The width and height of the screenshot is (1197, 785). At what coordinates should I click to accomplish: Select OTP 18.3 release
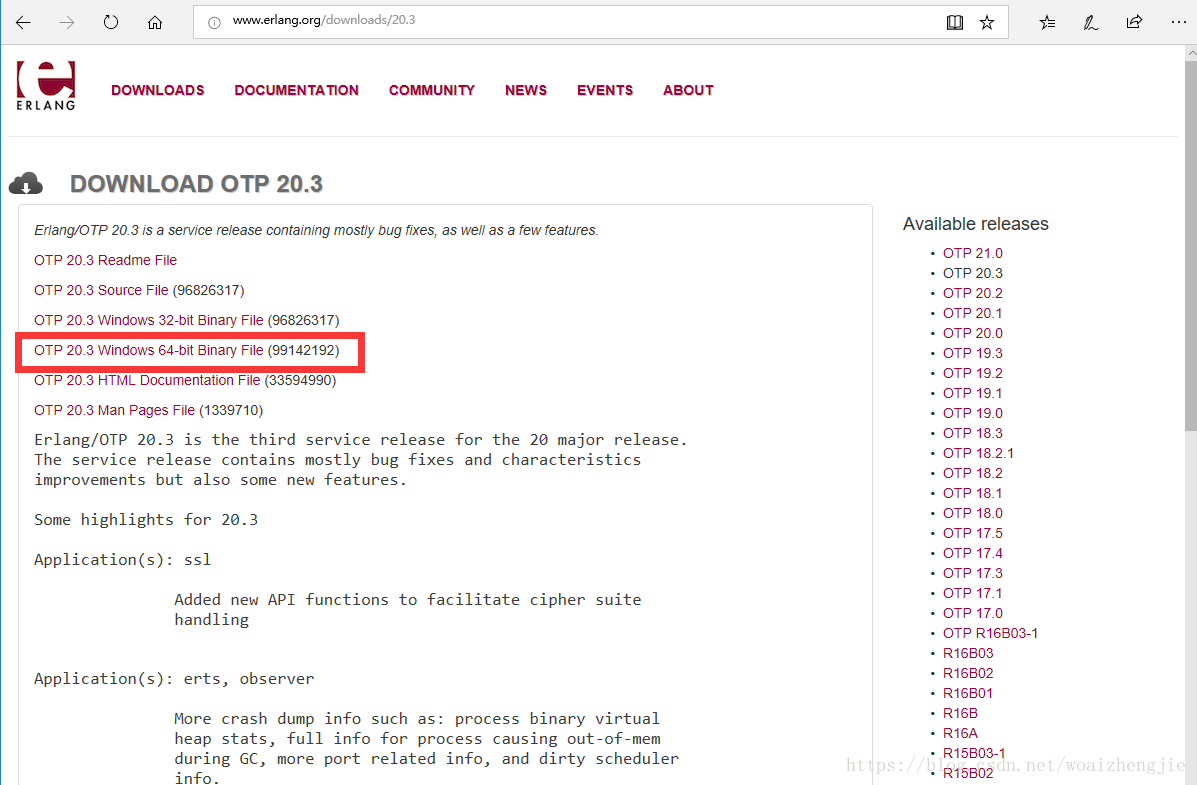(973, 433)
